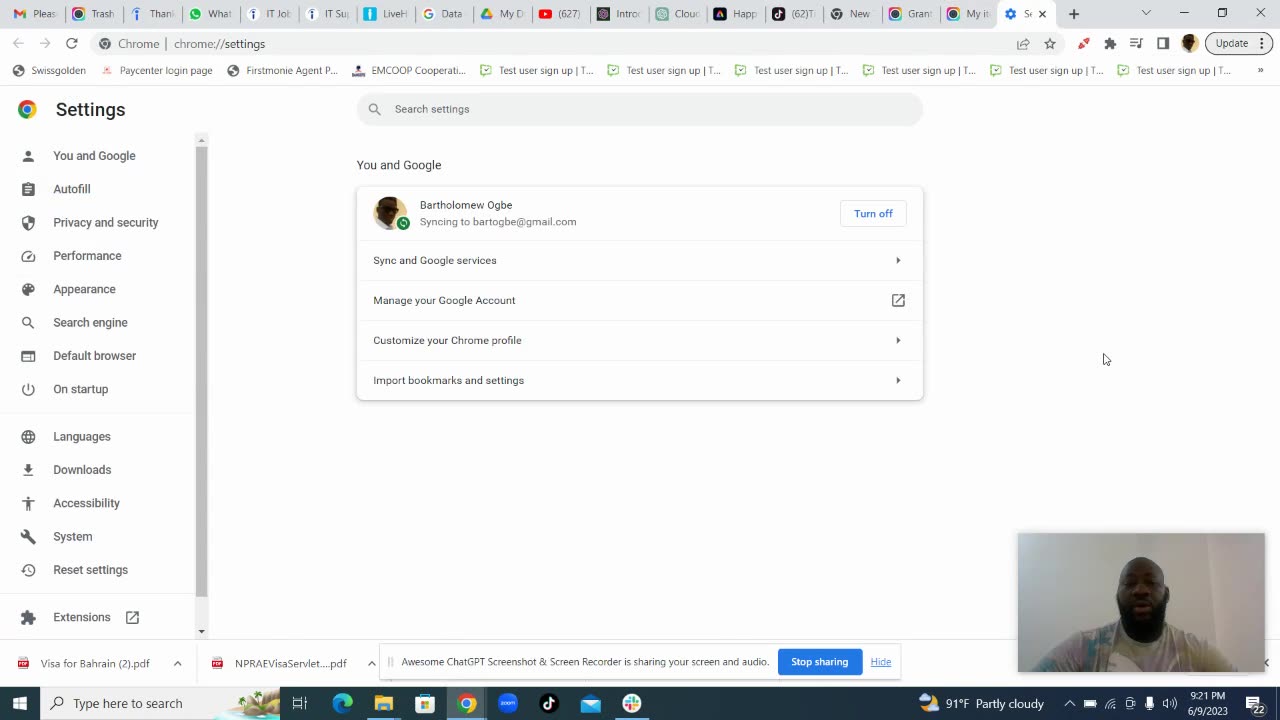Open the Windows notification center
This screenshot has width=1280, height=720.
[1254, 703]
